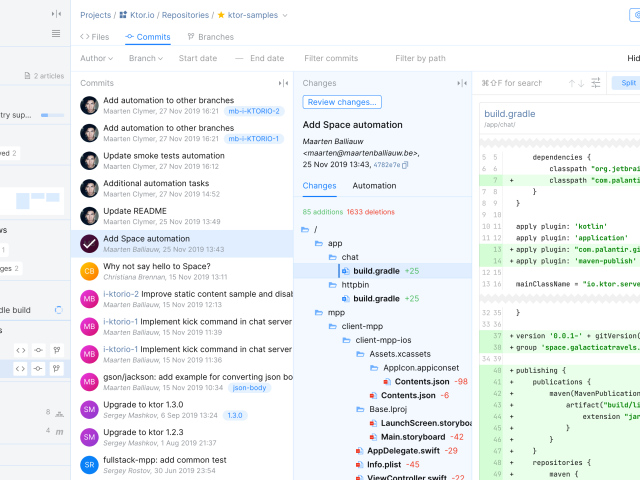Open build.gradle file title in diff

[509, 114]
